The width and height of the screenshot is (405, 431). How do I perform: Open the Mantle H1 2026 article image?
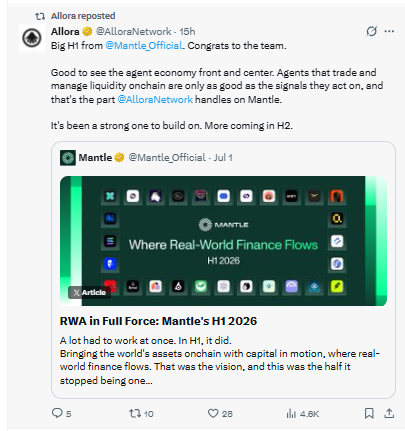coord(223,241)
